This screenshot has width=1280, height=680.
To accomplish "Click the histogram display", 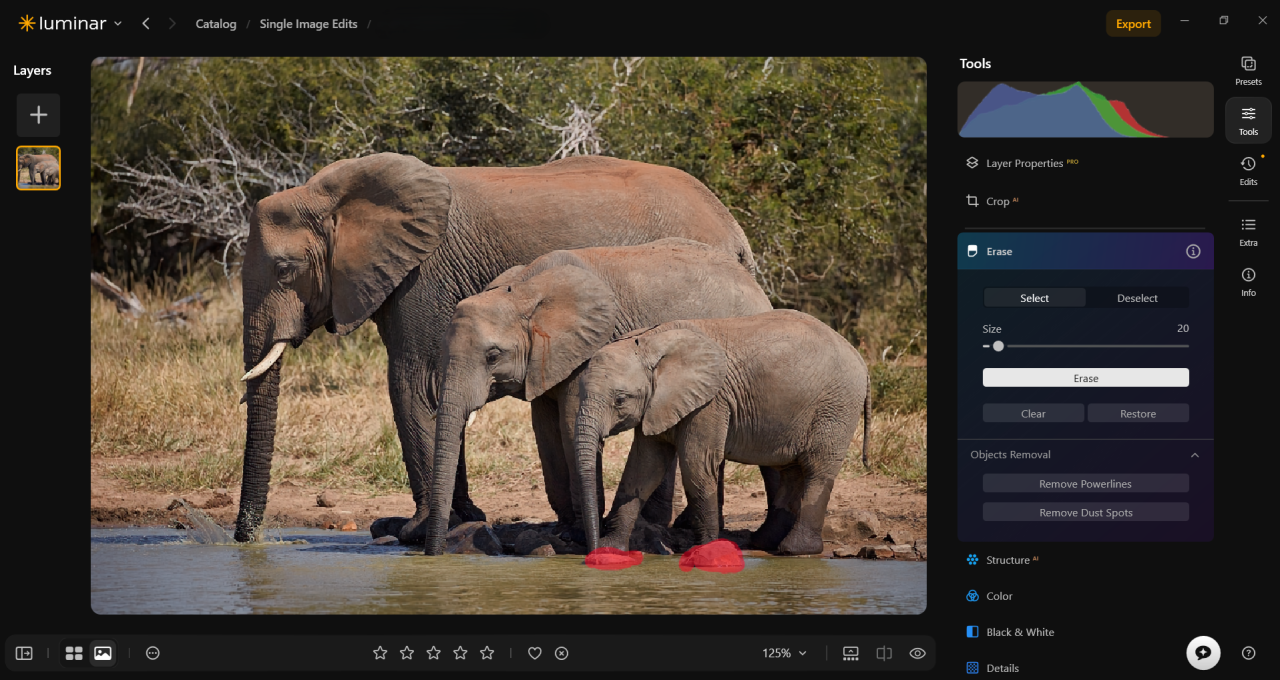I will 1085,109.
